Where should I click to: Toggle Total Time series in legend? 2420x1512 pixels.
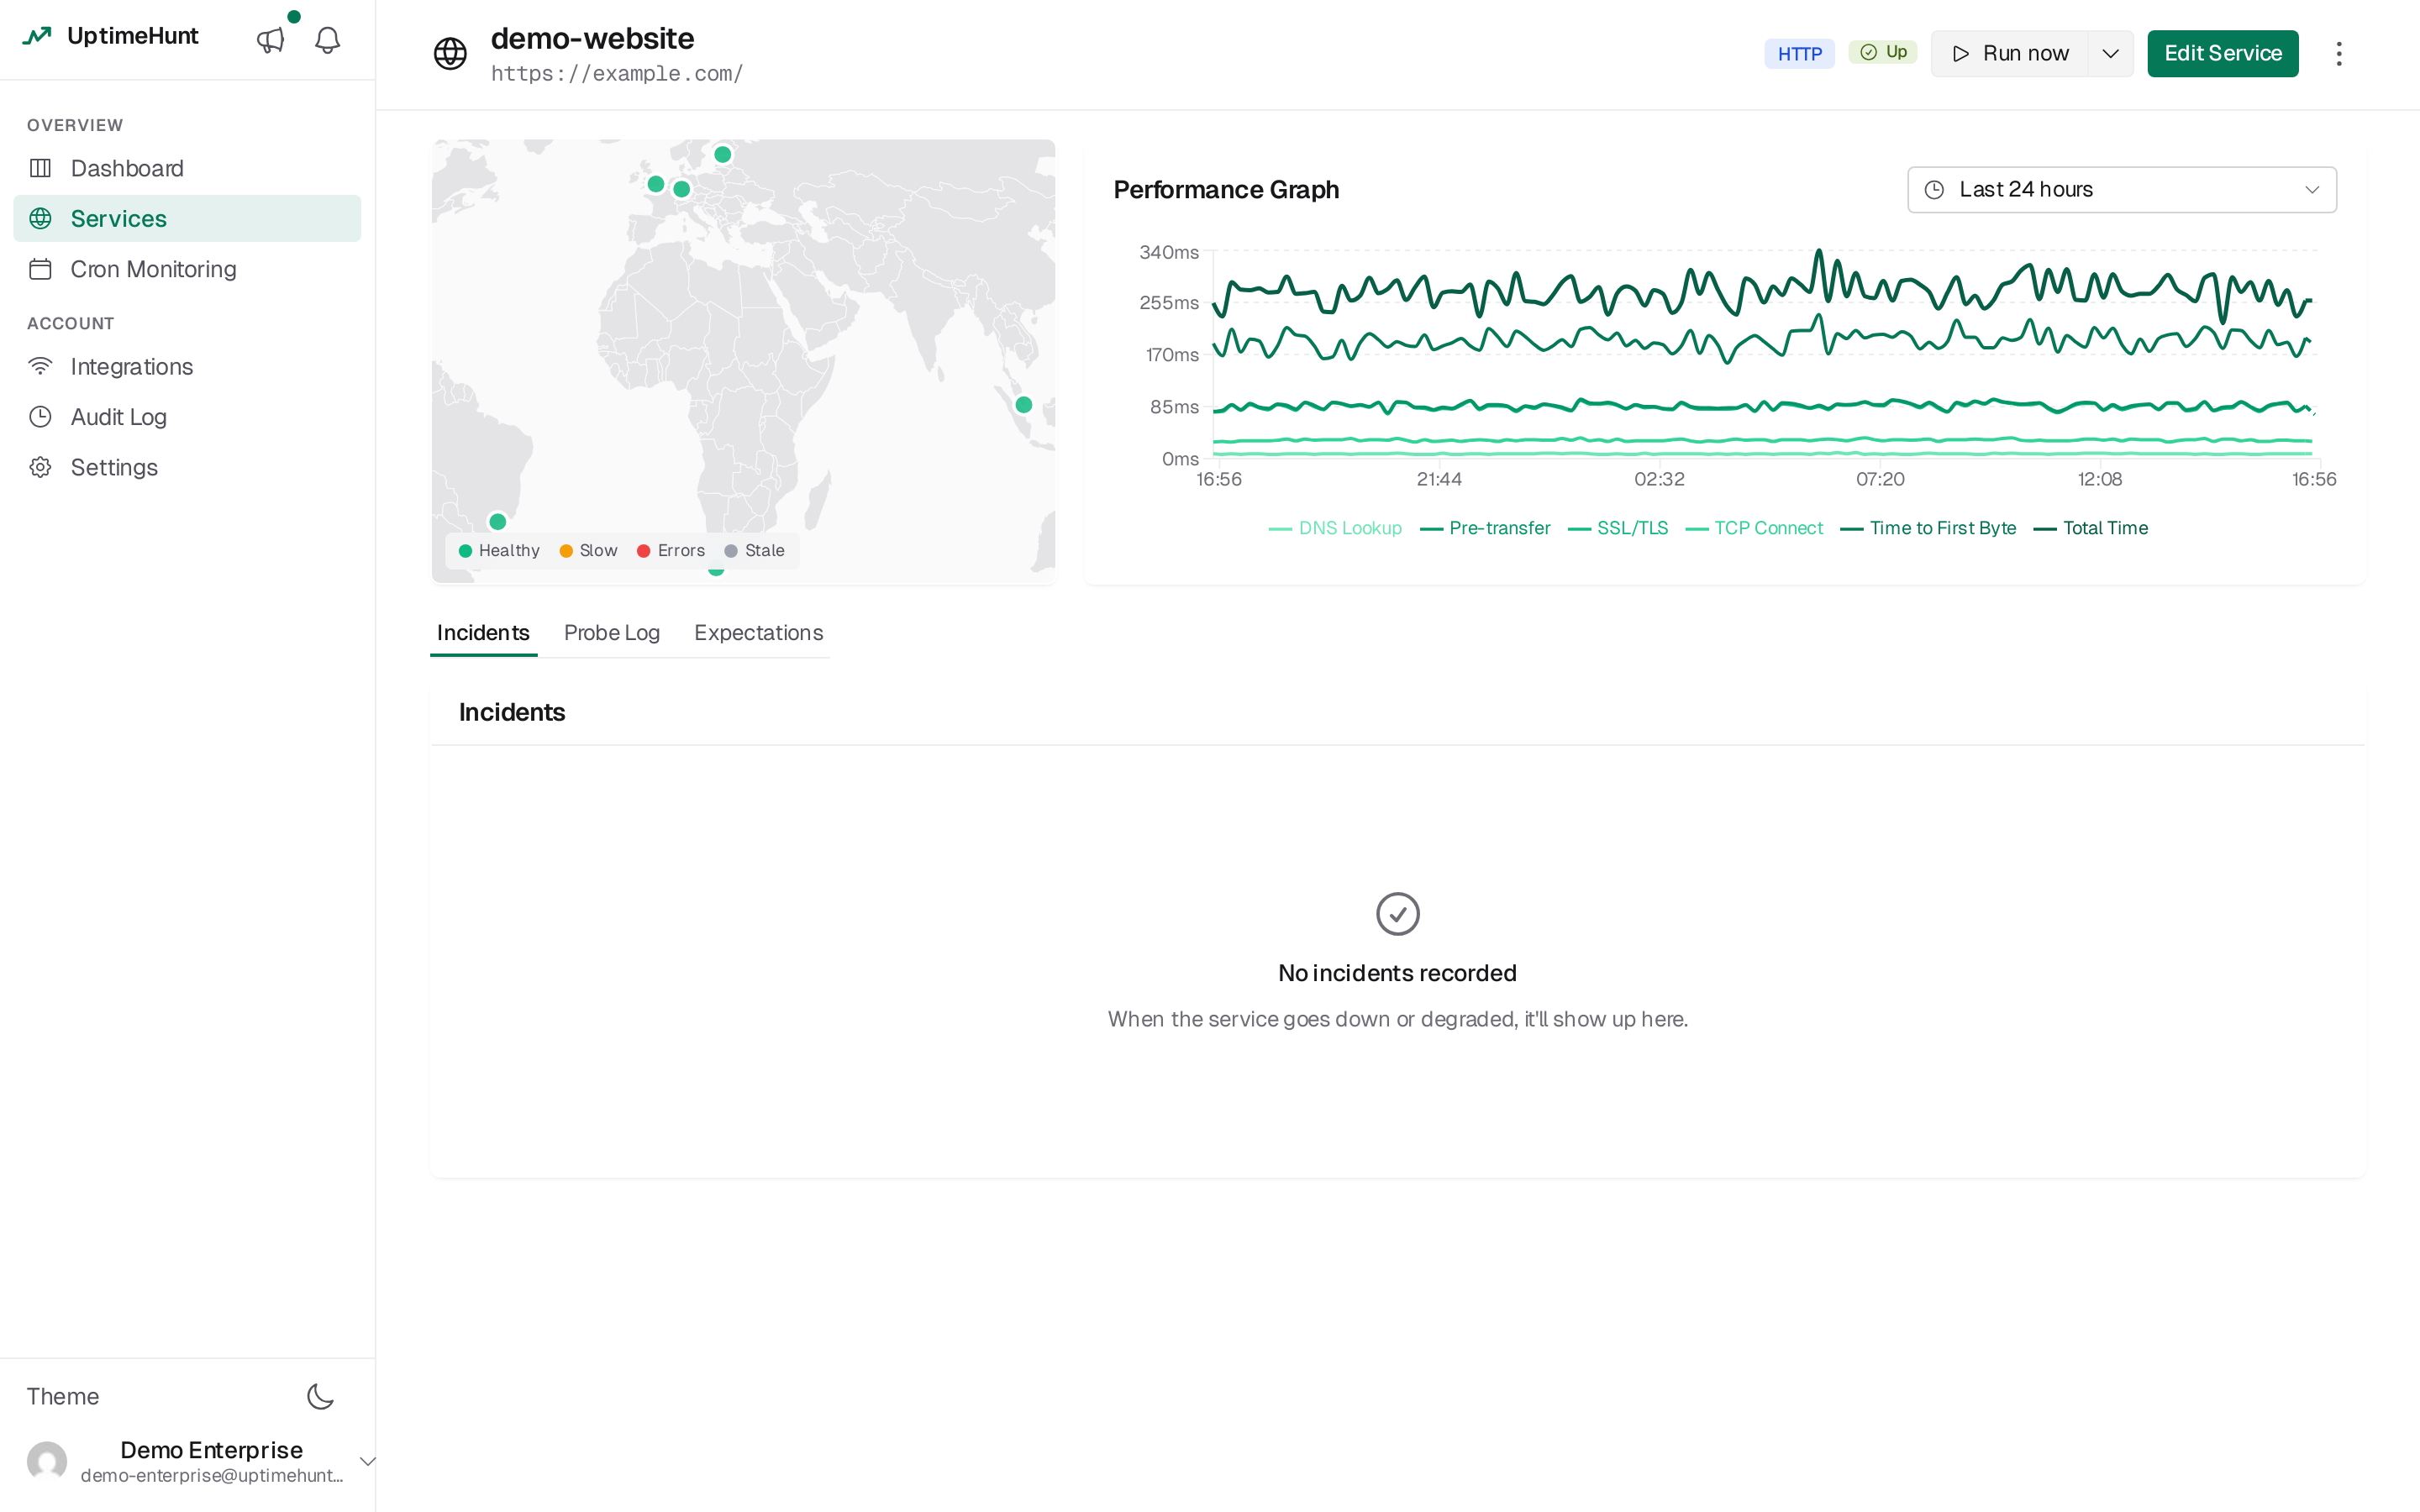pyautogui.click(x=2091, y=528)
